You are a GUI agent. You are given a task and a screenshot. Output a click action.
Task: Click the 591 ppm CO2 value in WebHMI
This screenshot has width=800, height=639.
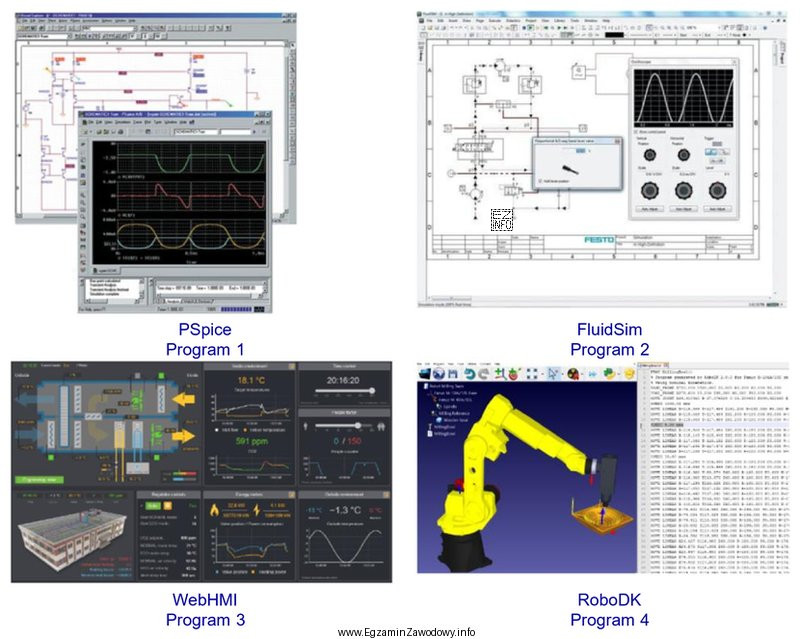point(252,441)
